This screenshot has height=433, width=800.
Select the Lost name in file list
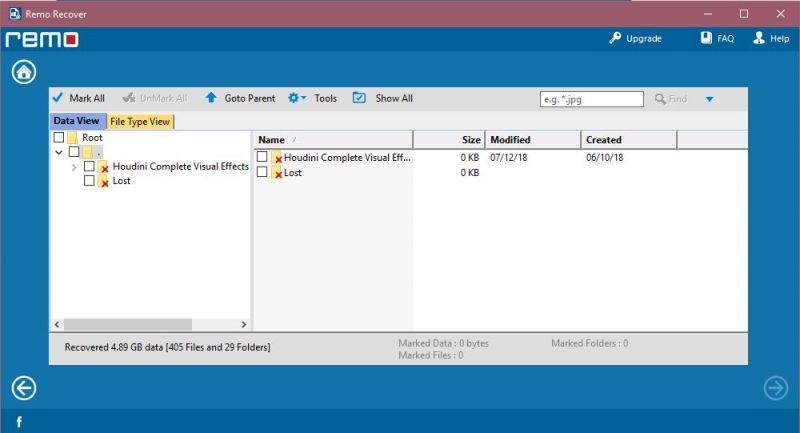pos(292,173)
